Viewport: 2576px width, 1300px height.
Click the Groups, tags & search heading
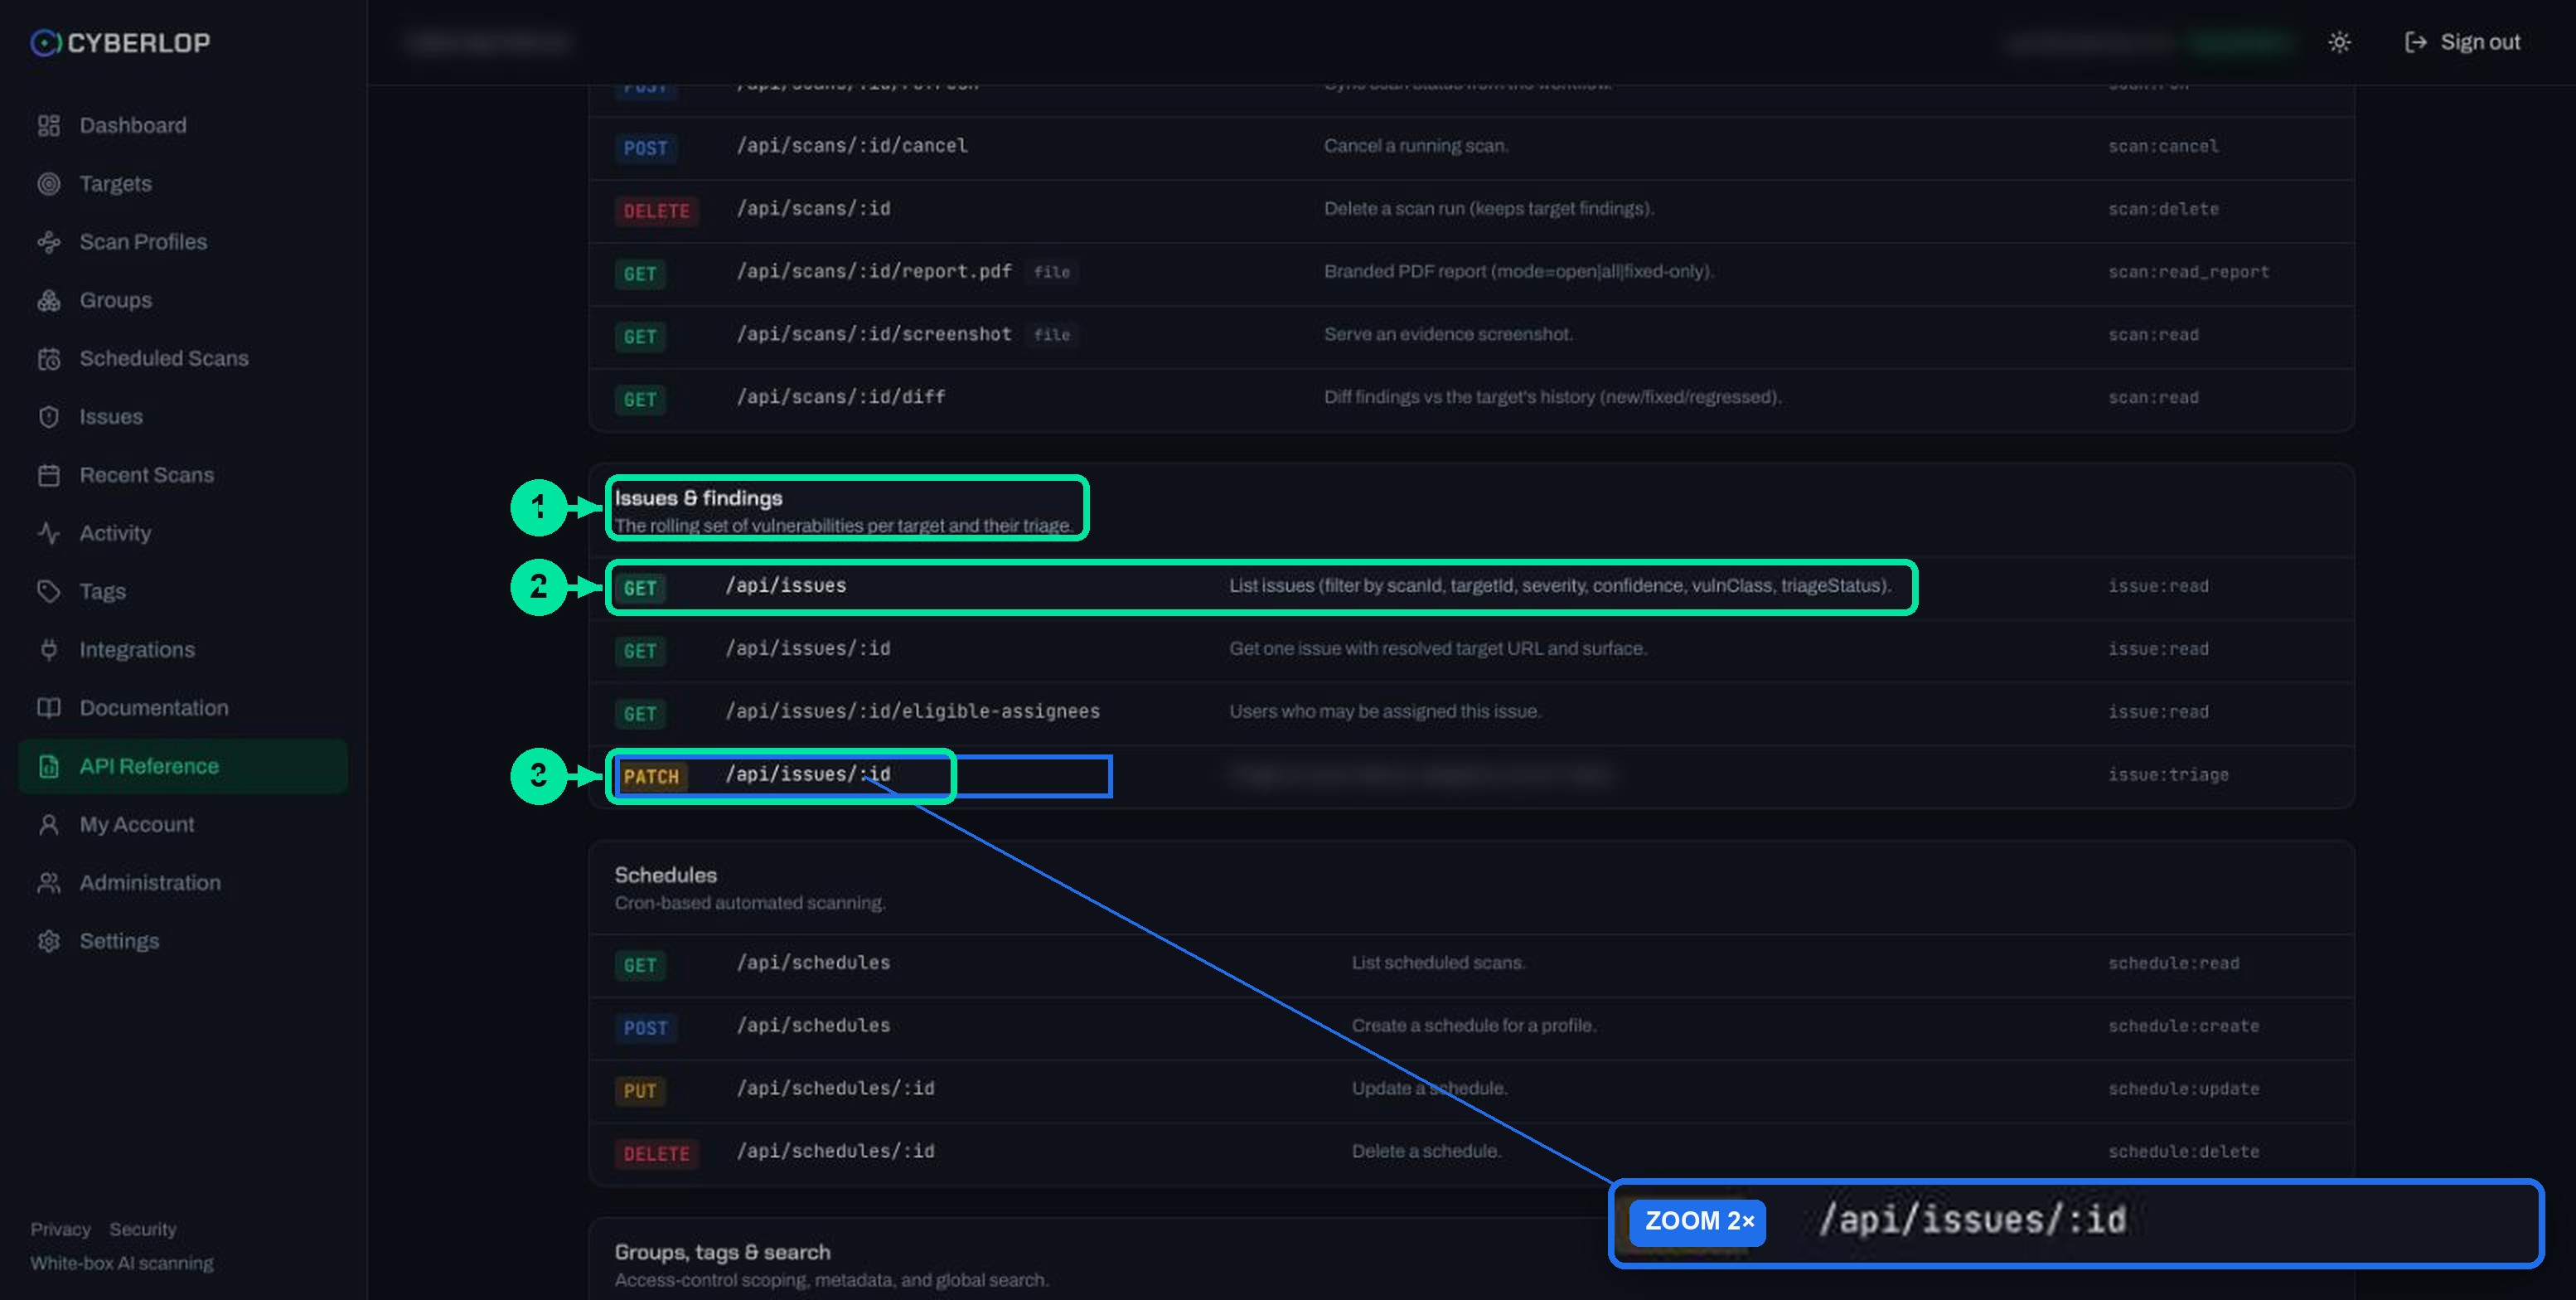click(x=722, y=1252)
